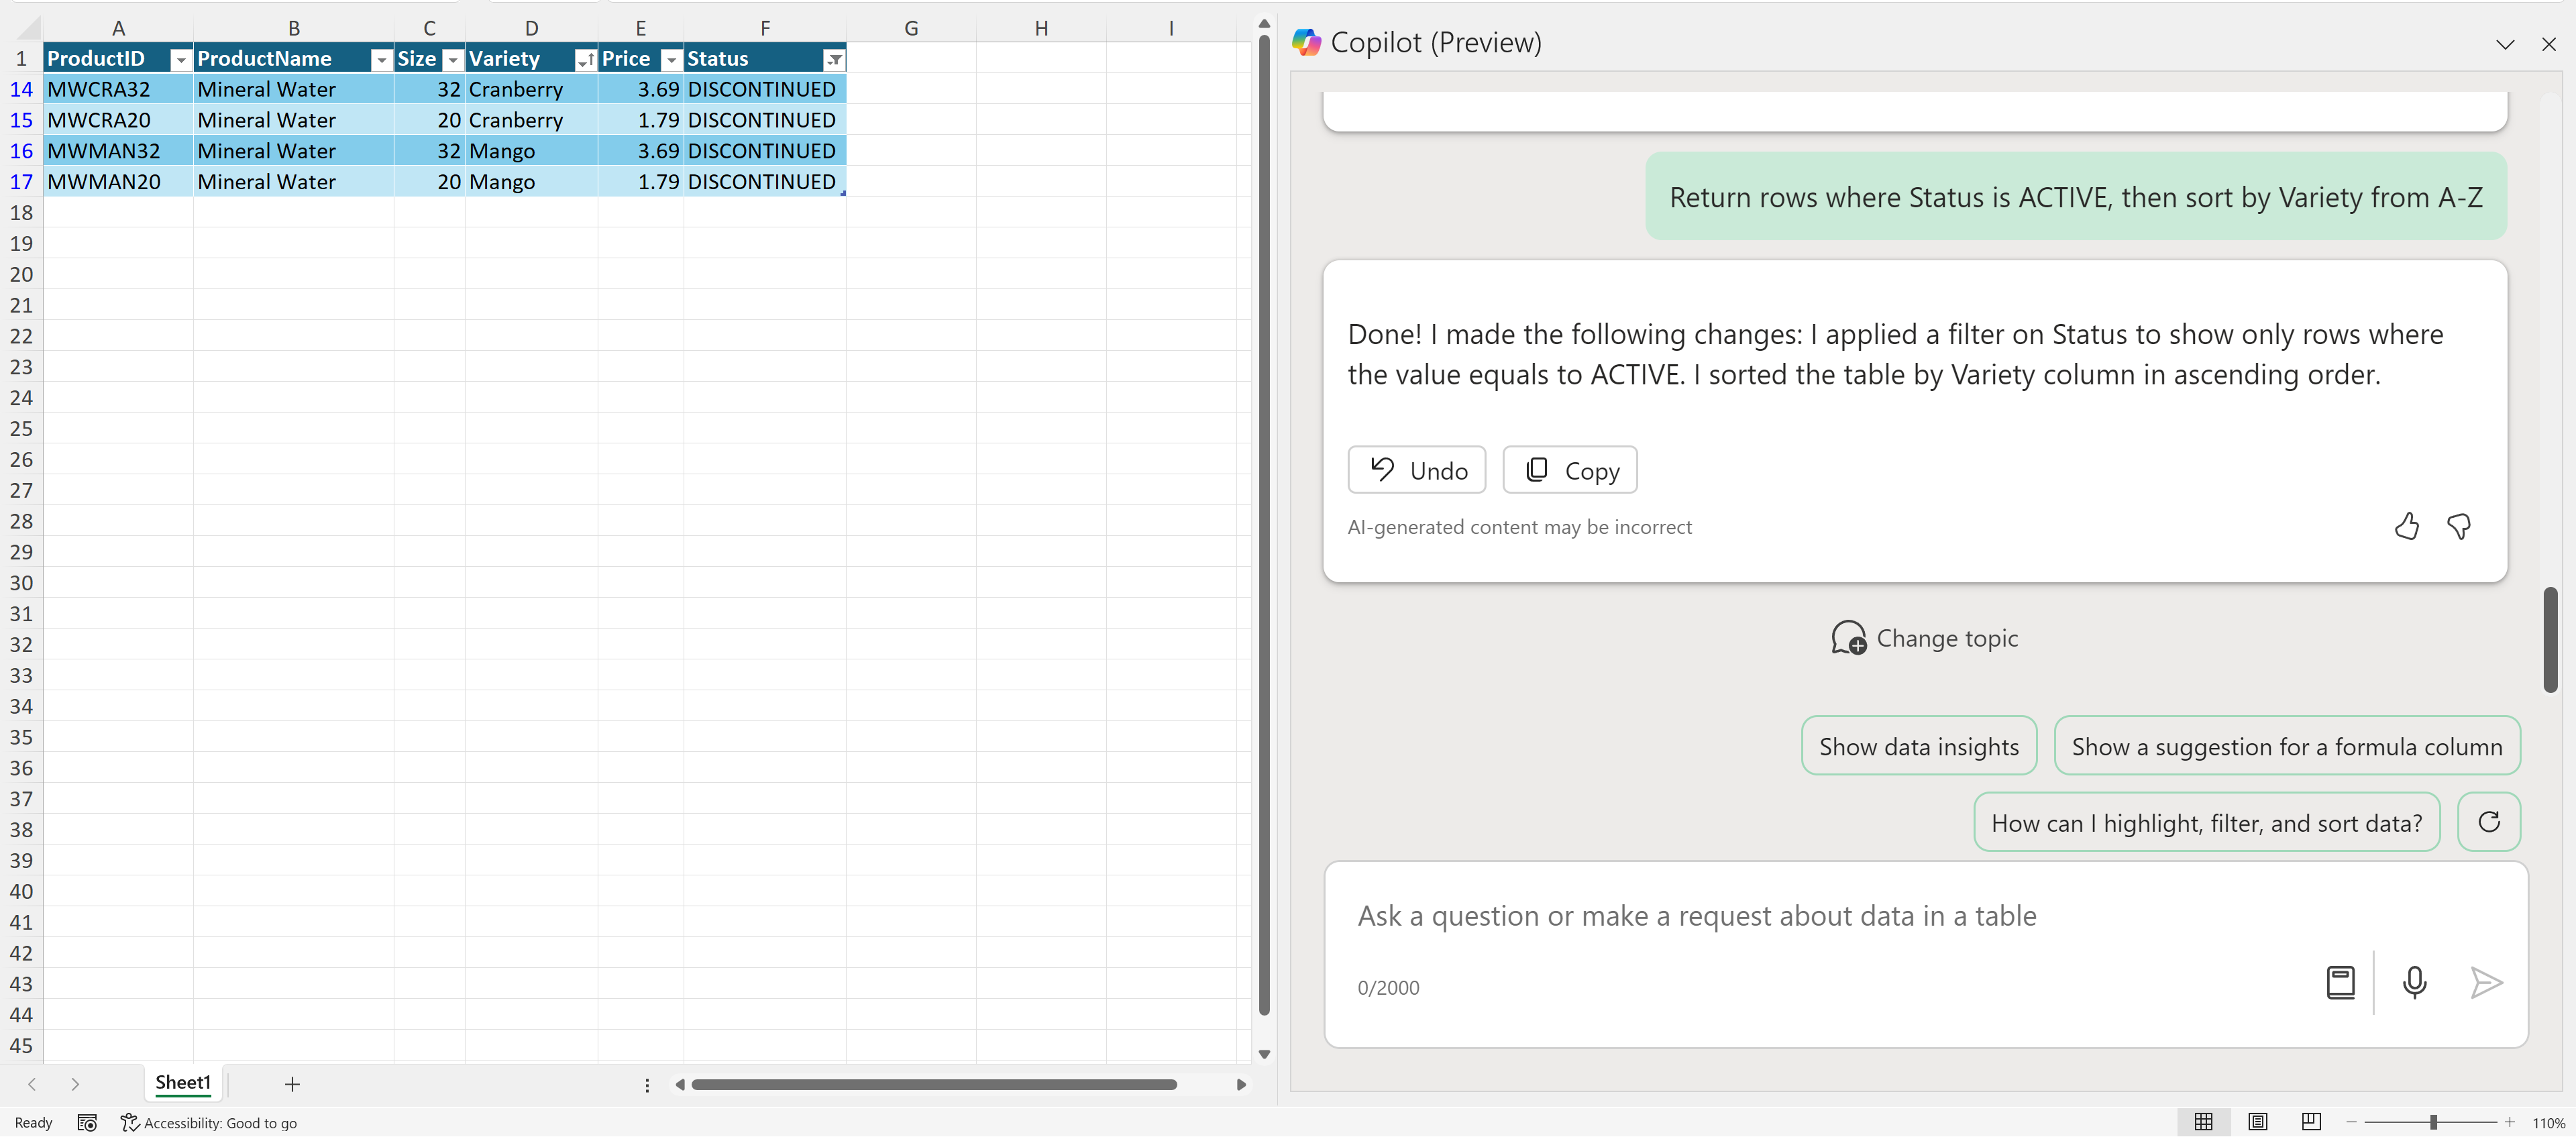Click Change topic in Copilot

[1924, 638]
